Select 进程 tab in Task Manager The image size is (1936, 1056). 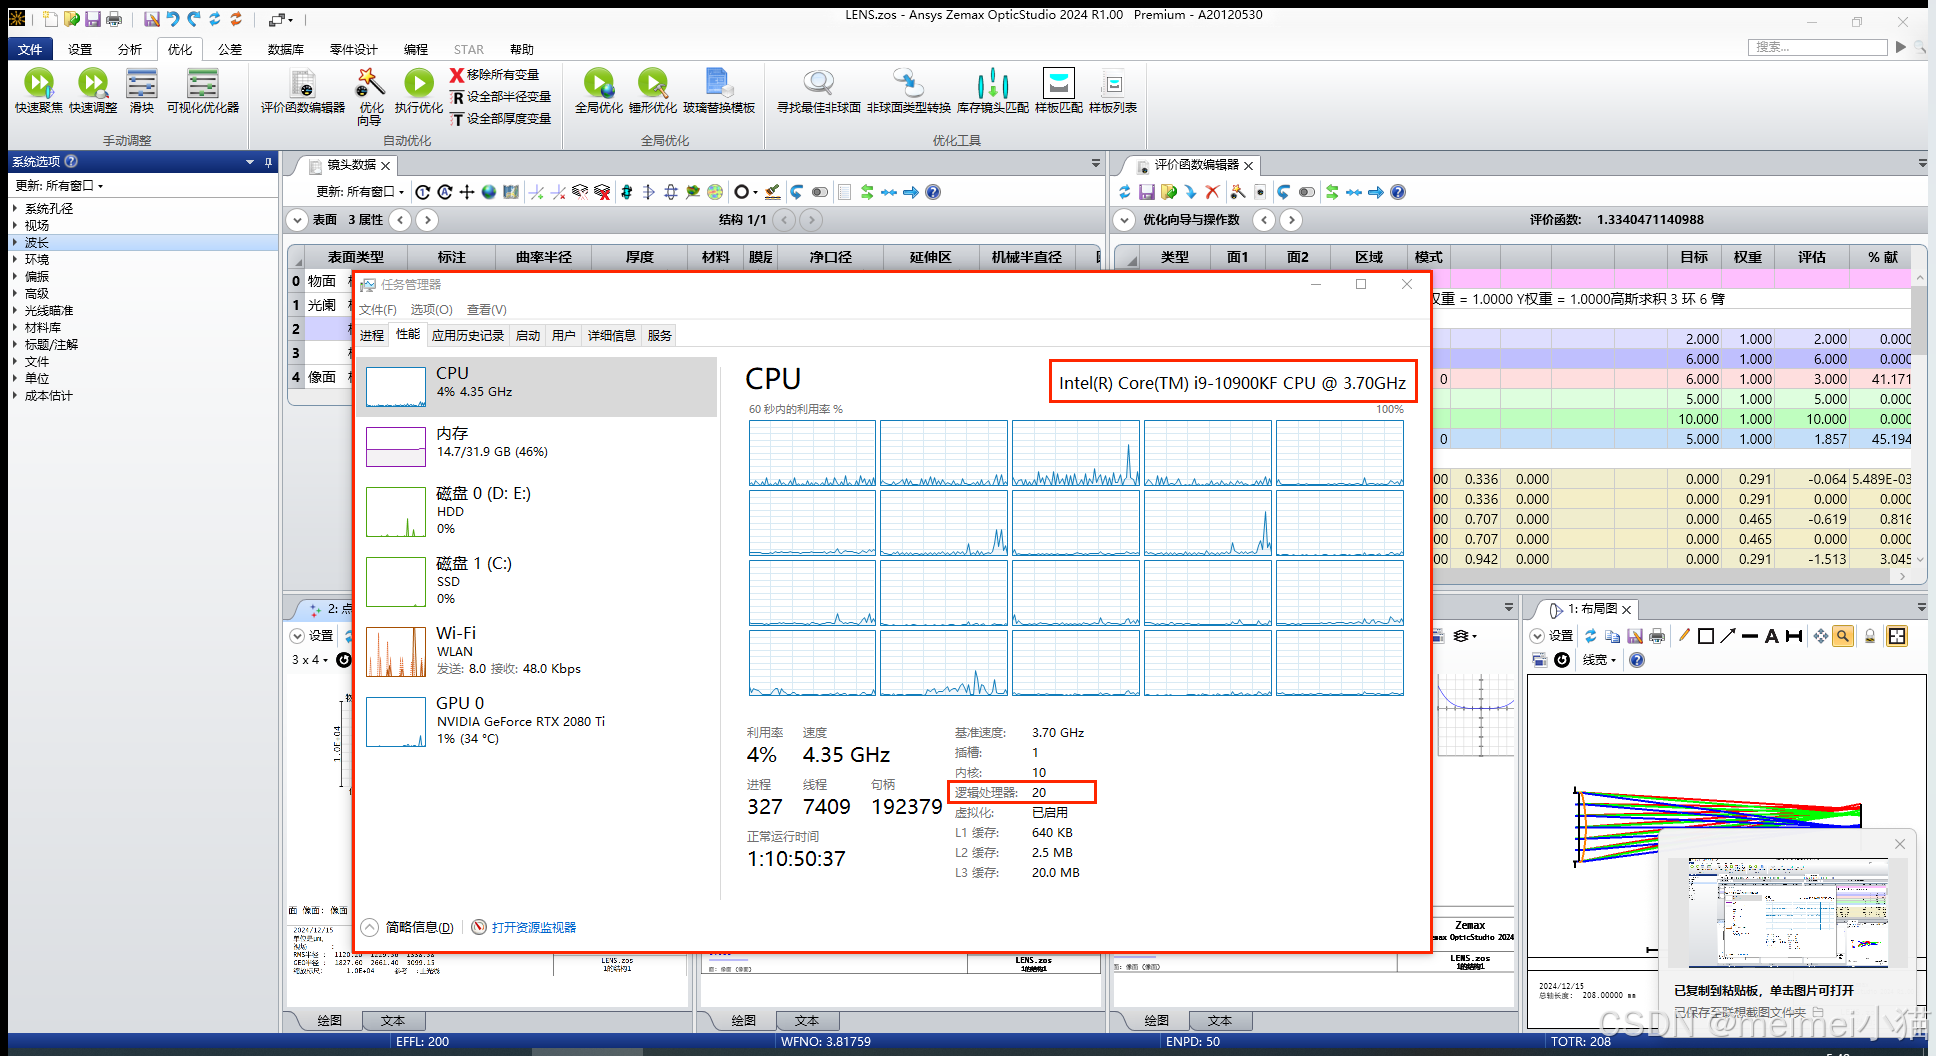pyautogui.click(x=372, y=335)
